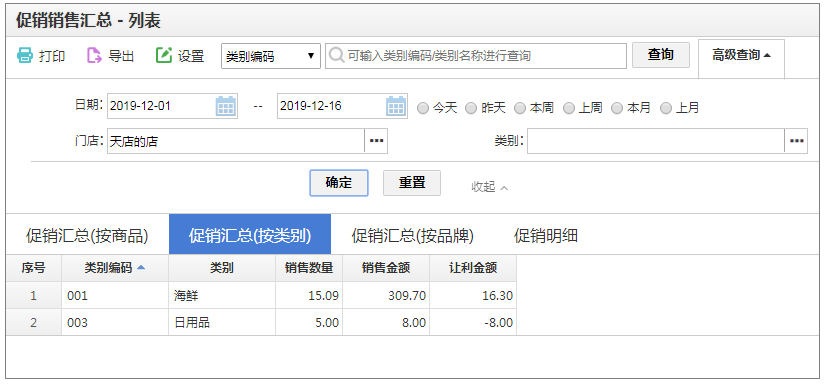This screenshot has width=827, height=384.
Task: Click the printer icon for 打印
Action: [25, 55]
